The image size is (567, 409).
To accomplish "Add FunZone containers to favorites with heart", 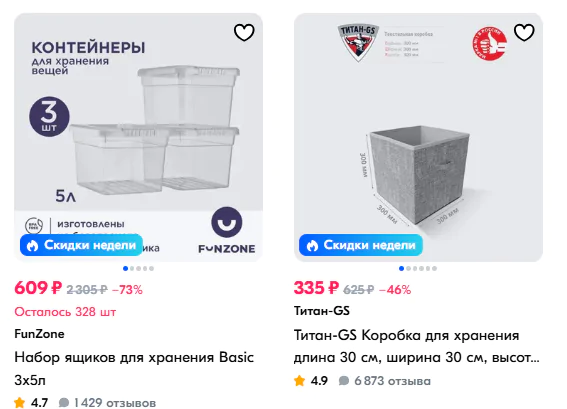I will point(244,33).
